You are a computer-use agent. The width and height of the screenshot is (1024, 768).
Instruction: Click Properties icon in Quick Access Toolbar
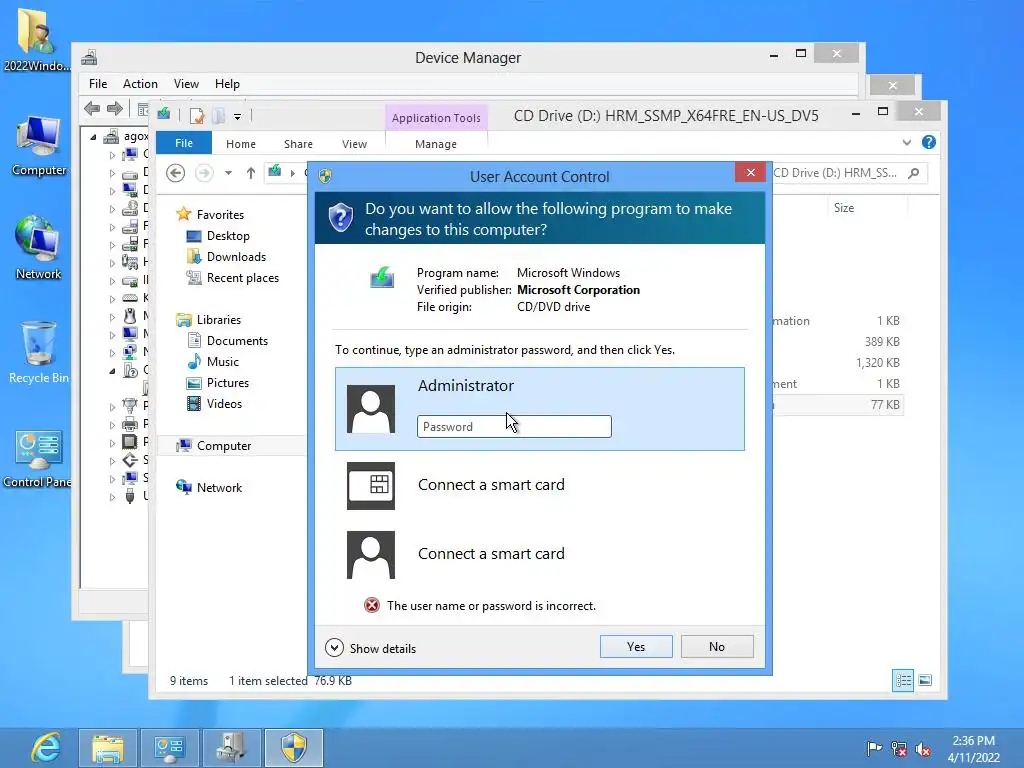point(197,116)
